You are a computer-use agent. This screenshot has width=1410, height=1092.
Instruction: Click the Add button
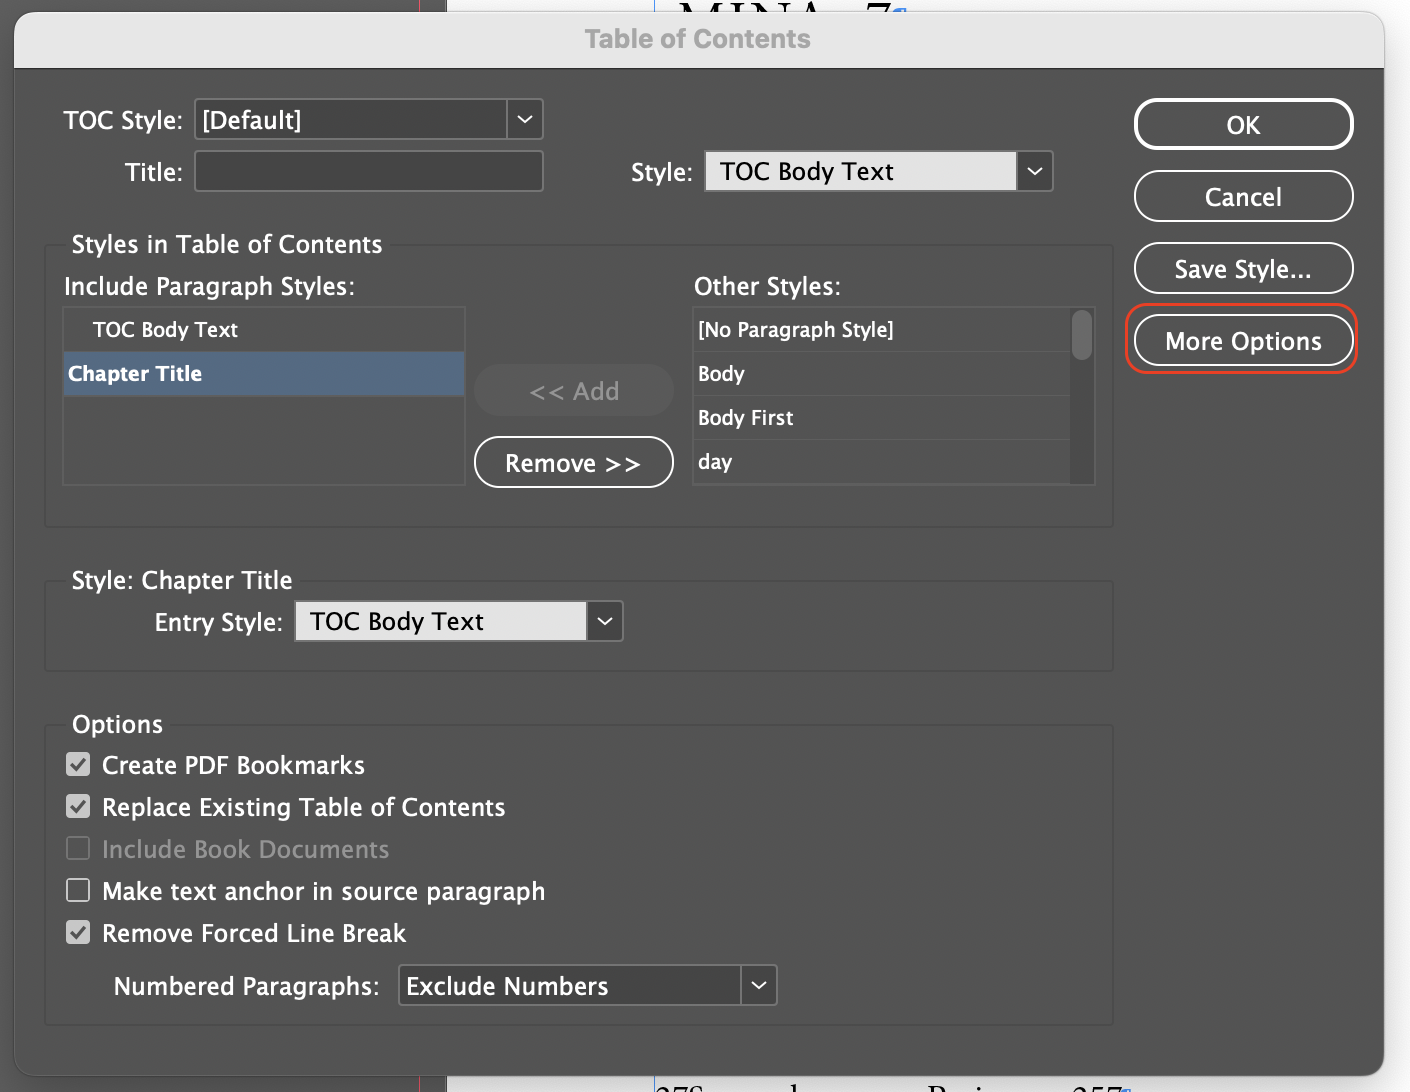[573, 390]
